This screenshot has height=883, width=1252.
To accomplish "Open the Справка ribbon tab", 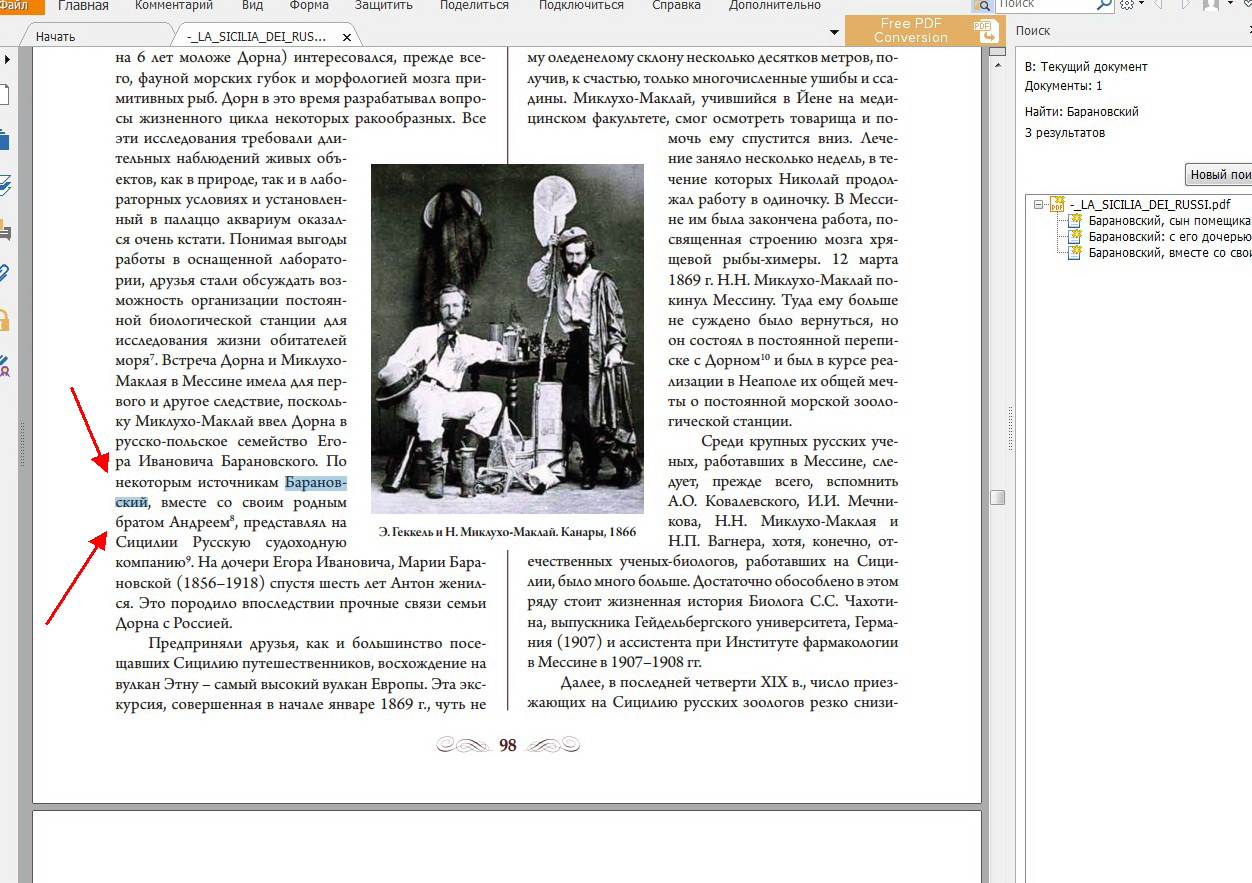I will coord(676,5).
